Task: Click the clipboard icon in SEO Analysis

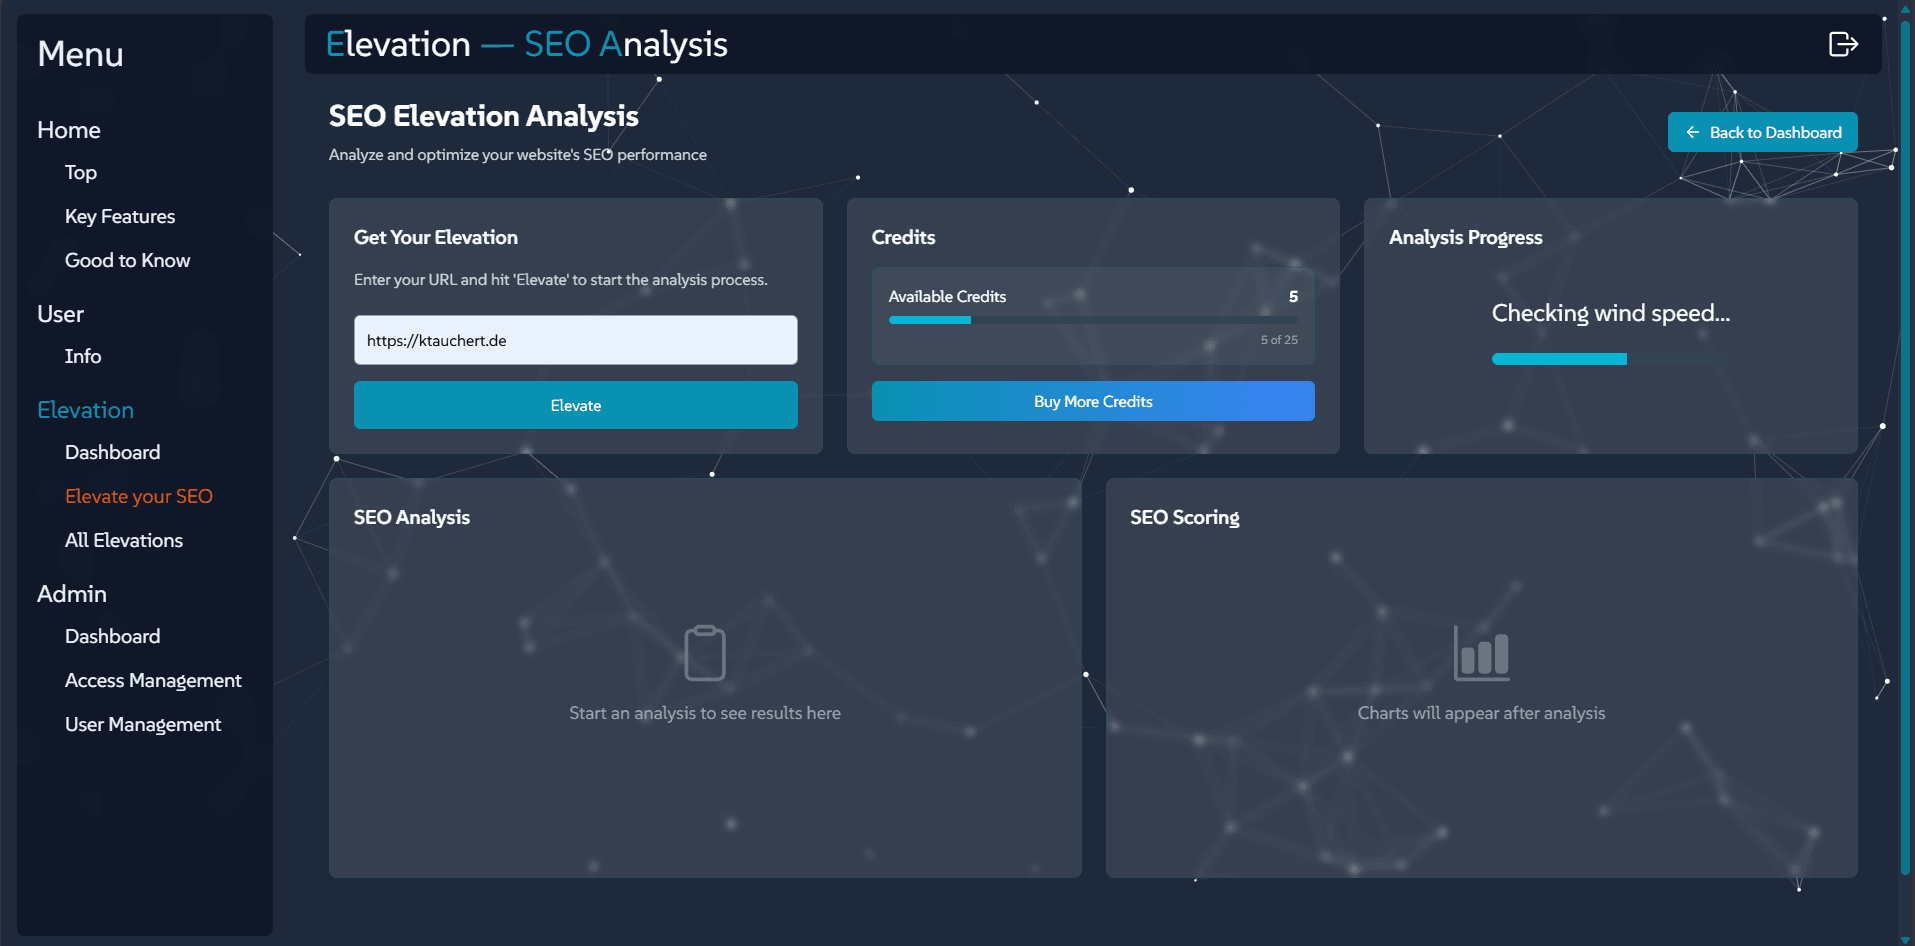Action: click(x=705, y=653)
